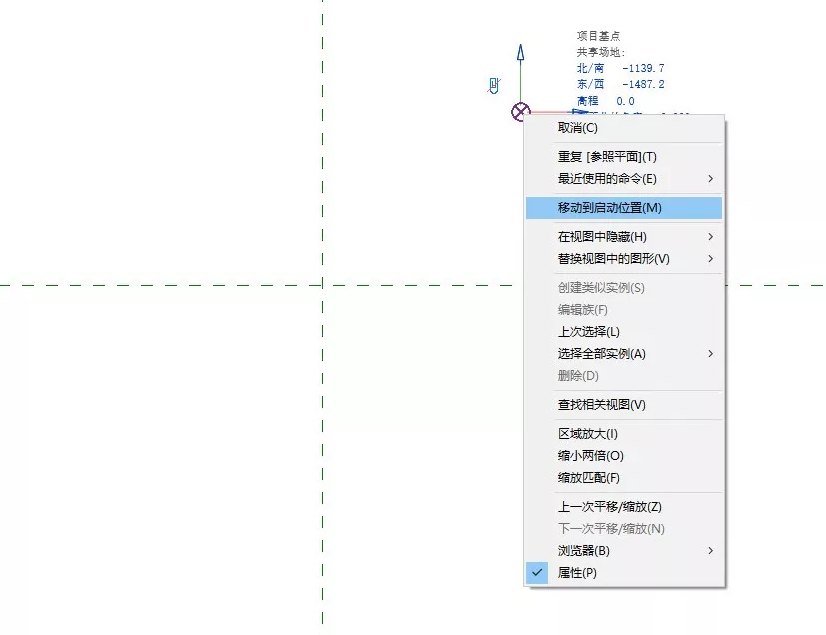Open 在视图中隐藏(H) submenu
Image resolution: width=826 pixels, height=635 pixels.
624,237
